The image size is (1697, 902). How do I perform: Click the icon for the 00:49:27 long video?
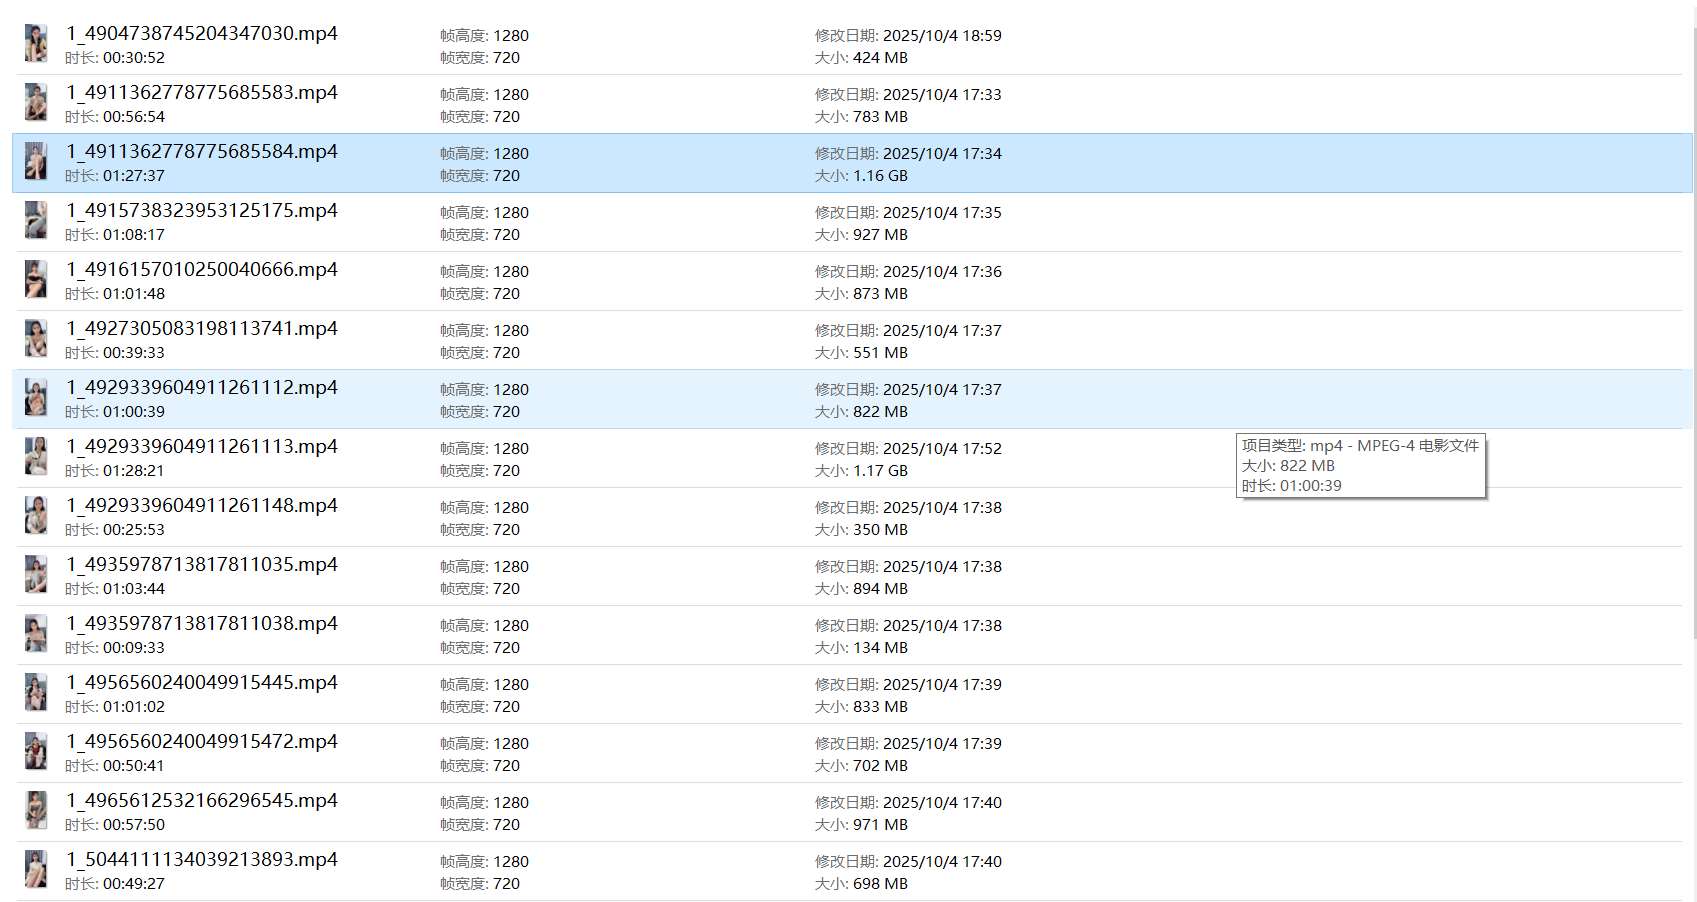coord(36,871)
